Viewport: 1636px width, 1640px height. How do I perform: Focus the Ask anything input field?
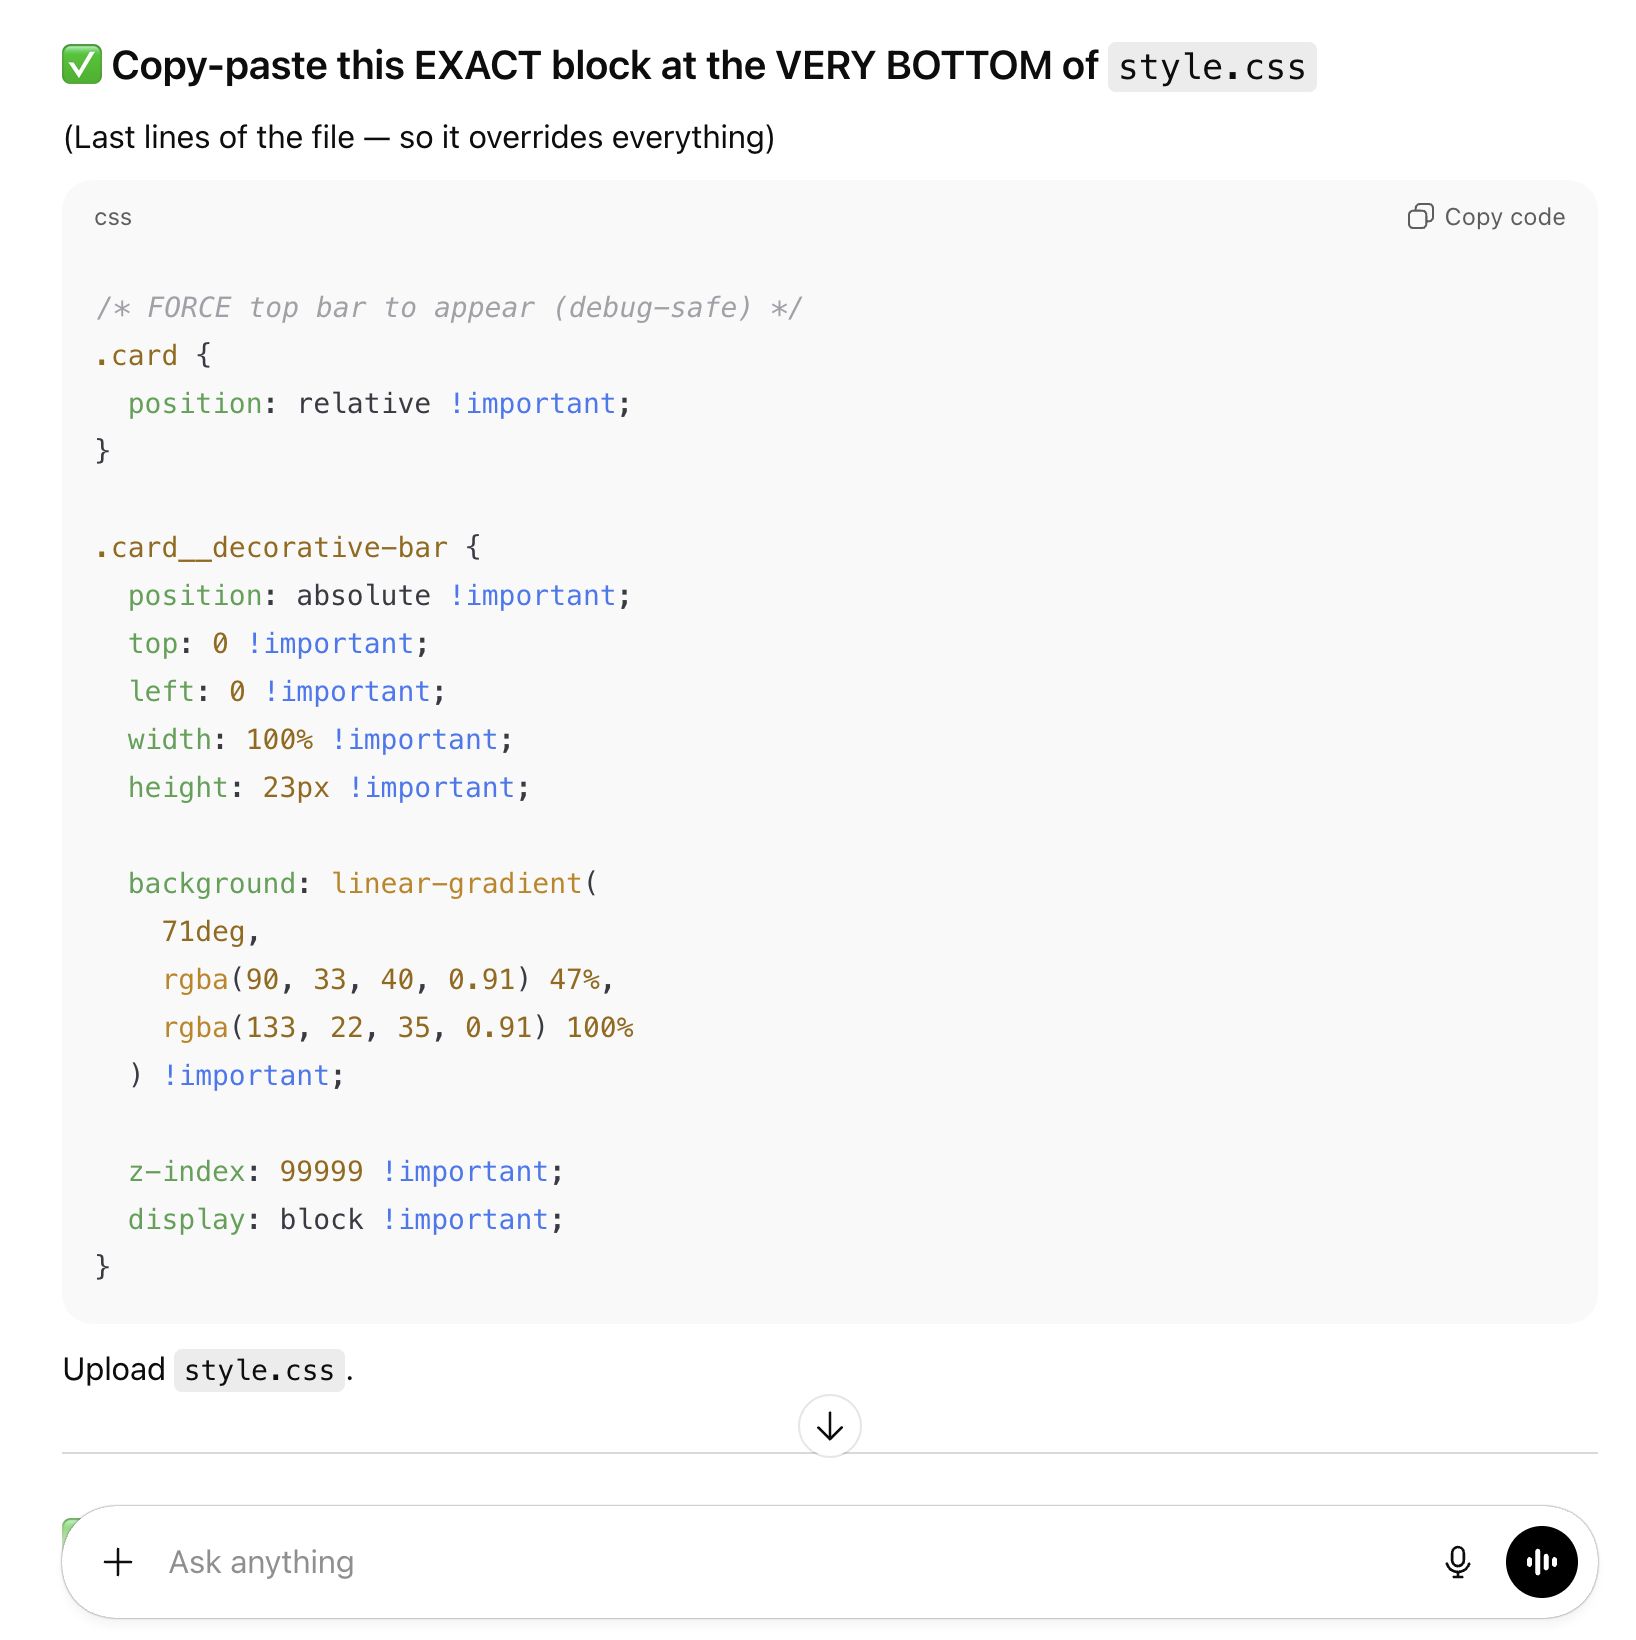tap(600, 1561)
